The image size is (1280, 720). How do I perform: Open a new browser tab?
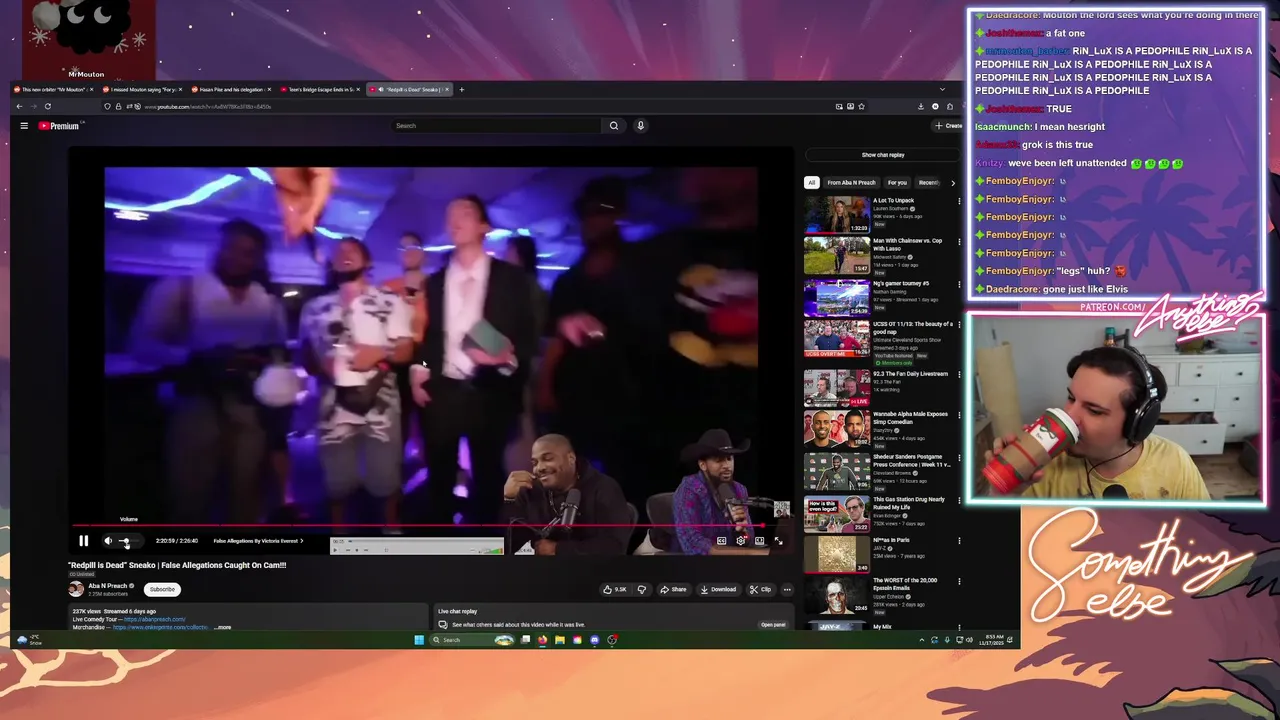(x=461, y=89)
